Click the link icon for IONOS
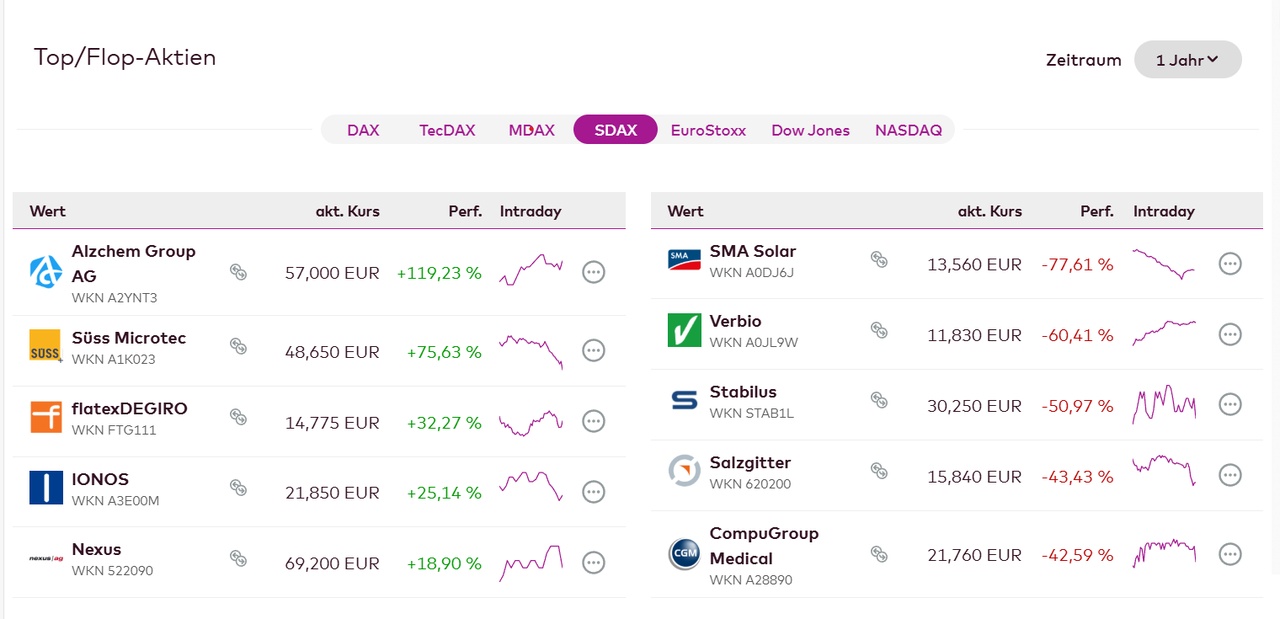 pos(238,487)
